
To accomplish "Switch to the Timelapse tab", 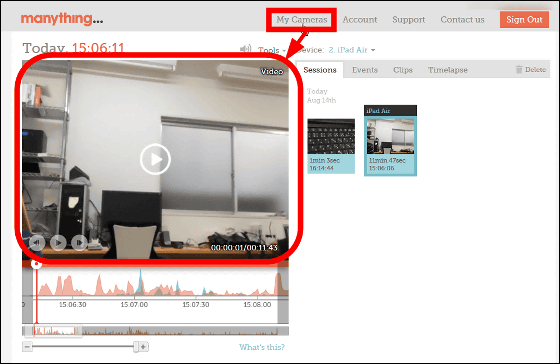I will (x=448, y=70).
